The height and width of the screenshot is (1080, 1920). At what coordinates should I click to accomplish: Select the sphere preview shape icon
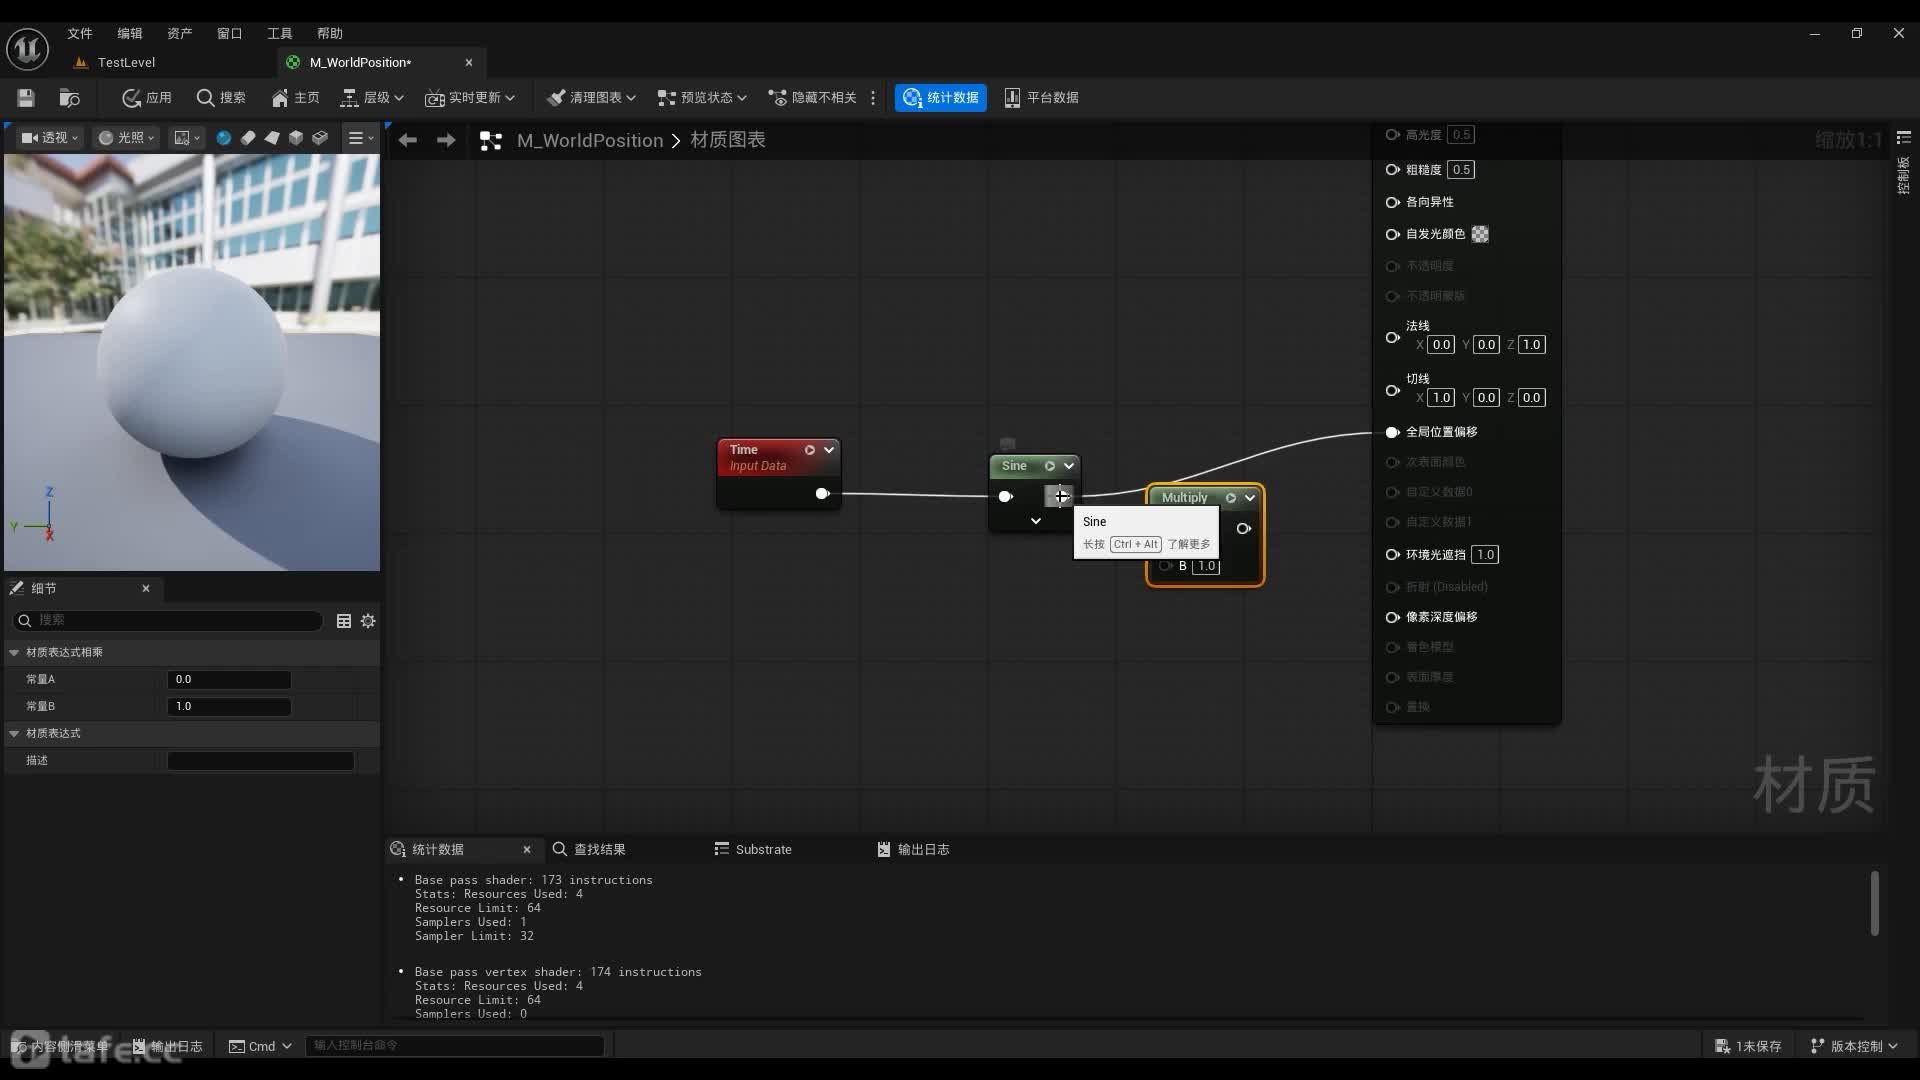[x=224, y=138]
